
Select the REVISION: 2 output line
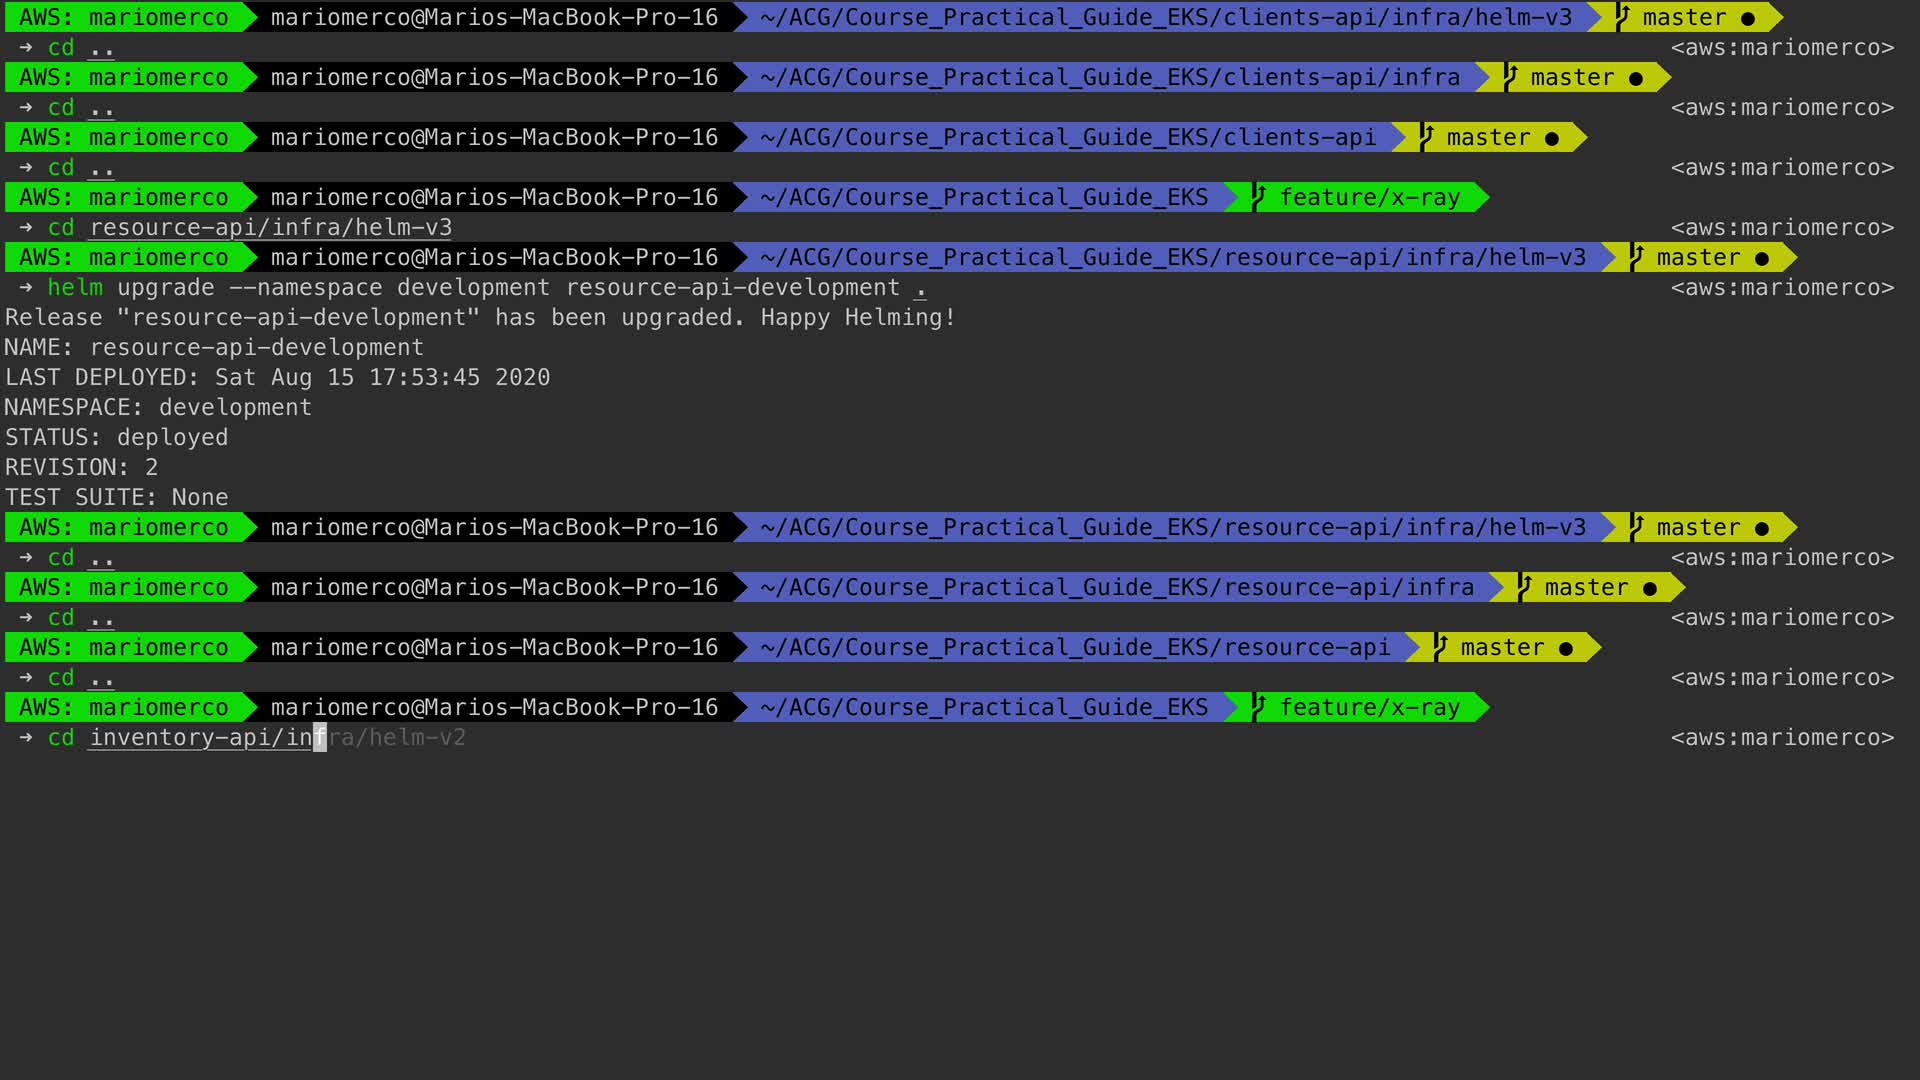pos(81,467)
